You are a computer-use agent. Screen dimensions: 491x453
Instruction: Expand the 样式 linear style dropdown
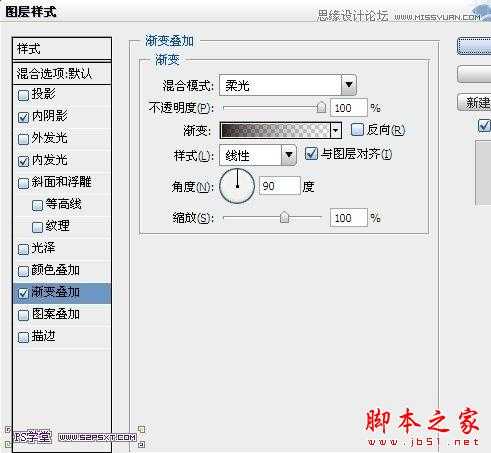coord(289,155)
